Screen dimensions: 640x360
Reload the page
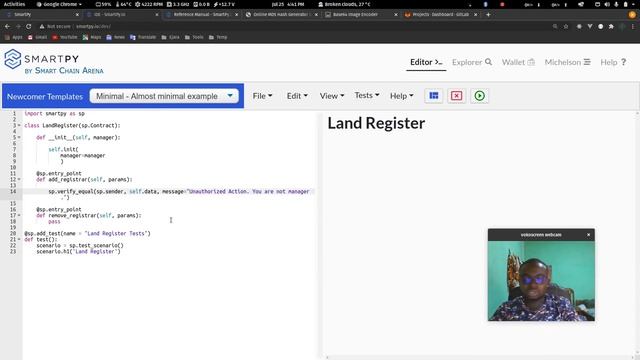coord(29,26)
